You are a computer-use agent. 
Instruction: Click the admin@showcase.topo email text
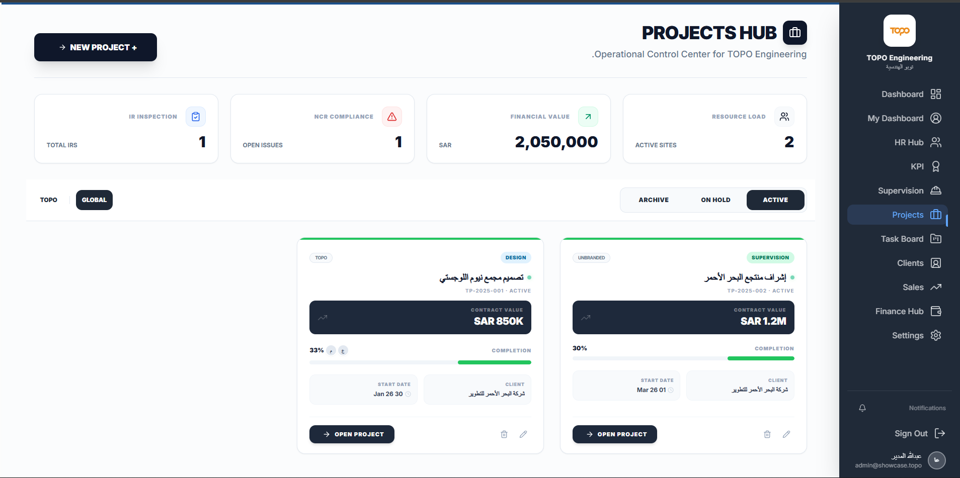click(888, 466)
